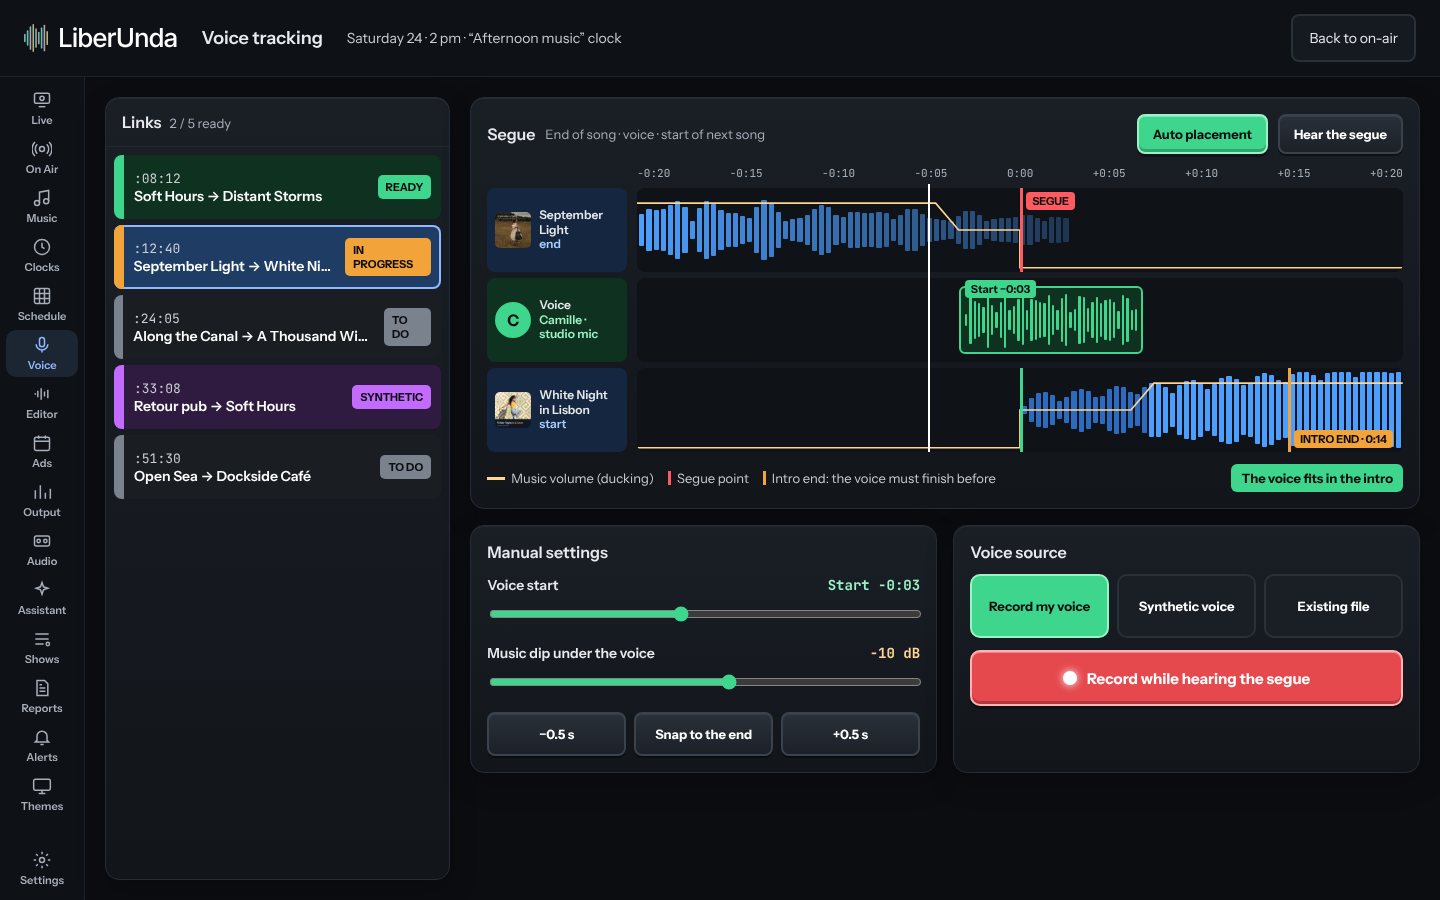The height and width of the screenshot is (900, 1440).
Task: Click Back to on-air button
Action: [x=1353, y=38]
